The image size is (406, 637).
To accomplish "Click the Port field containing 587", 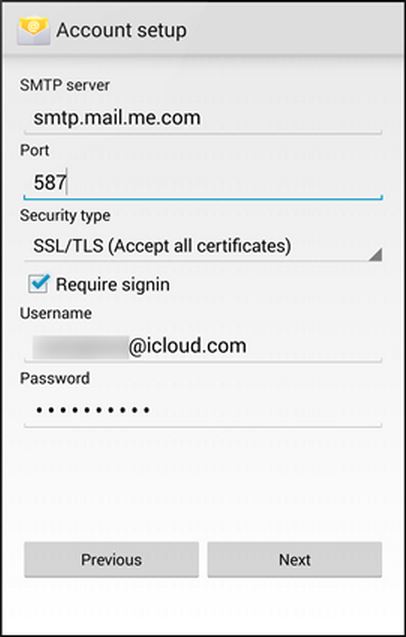I will pos(203,183).
